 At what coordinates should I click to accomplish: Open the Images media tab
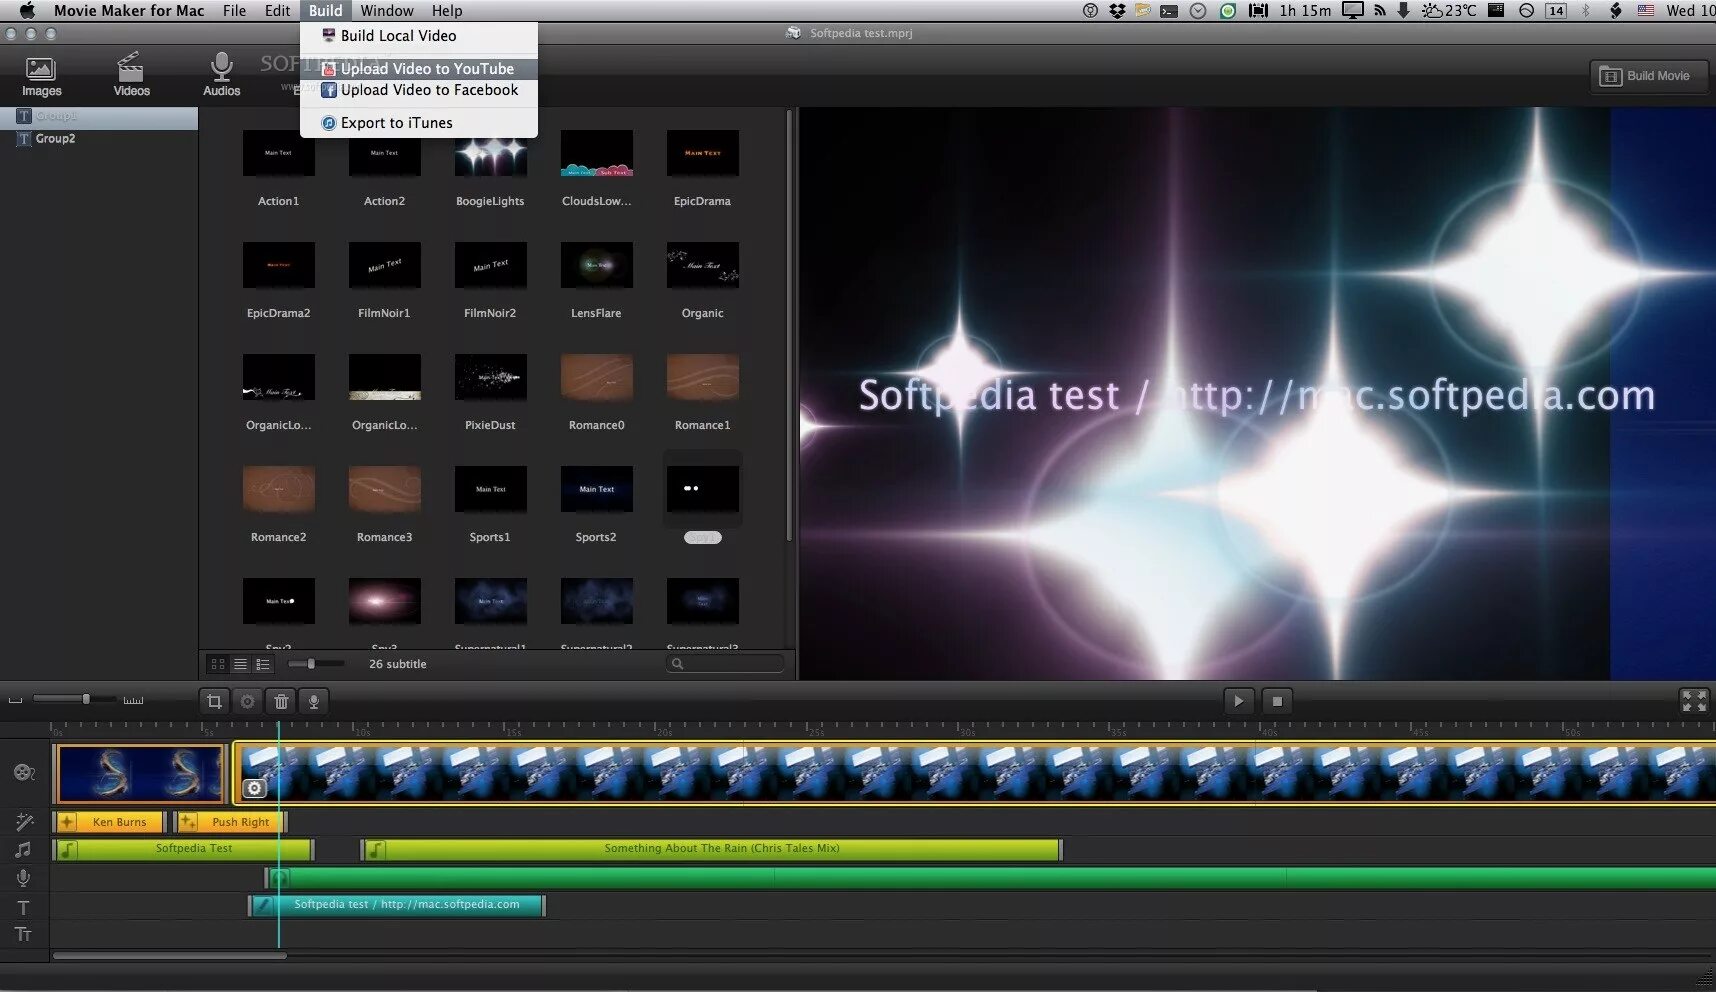coord(41,76)
